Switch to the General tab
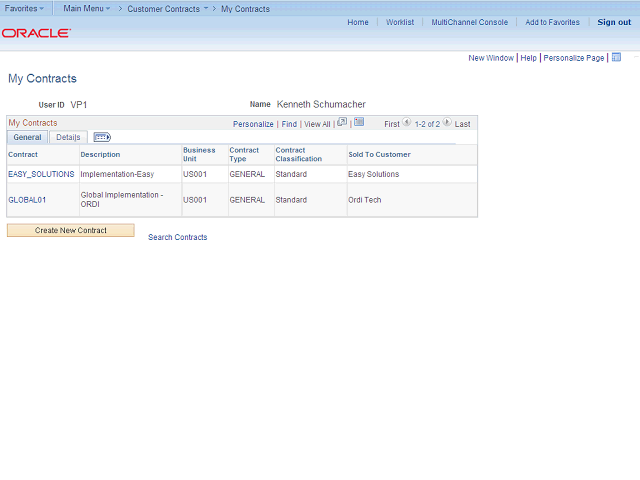Image resolution: width=640 pixels, height=480 pixels. (x=27, y=137)
